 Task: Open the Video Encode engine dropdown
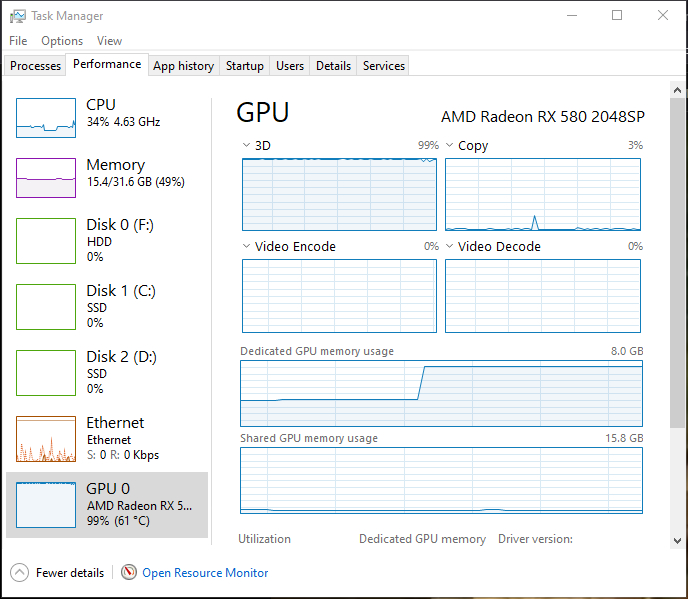[x=247, y=246]
